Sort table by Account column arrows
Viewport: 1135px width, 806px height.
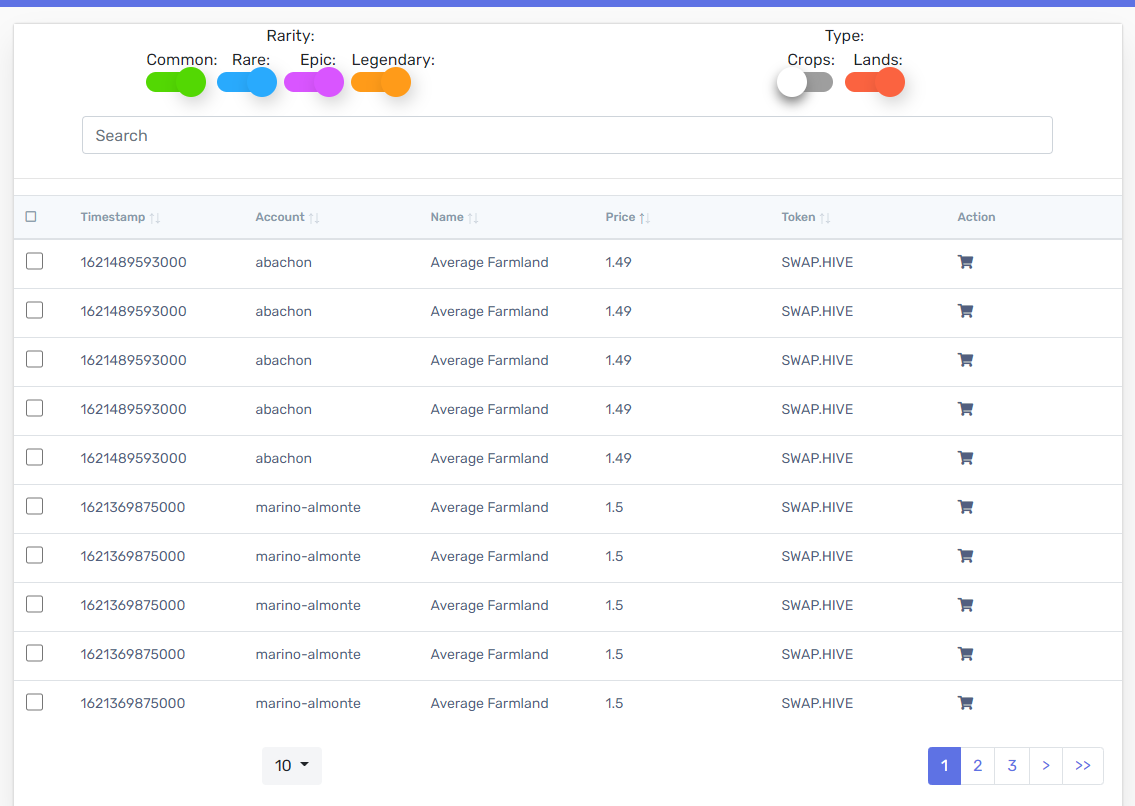tap(314, 217)
